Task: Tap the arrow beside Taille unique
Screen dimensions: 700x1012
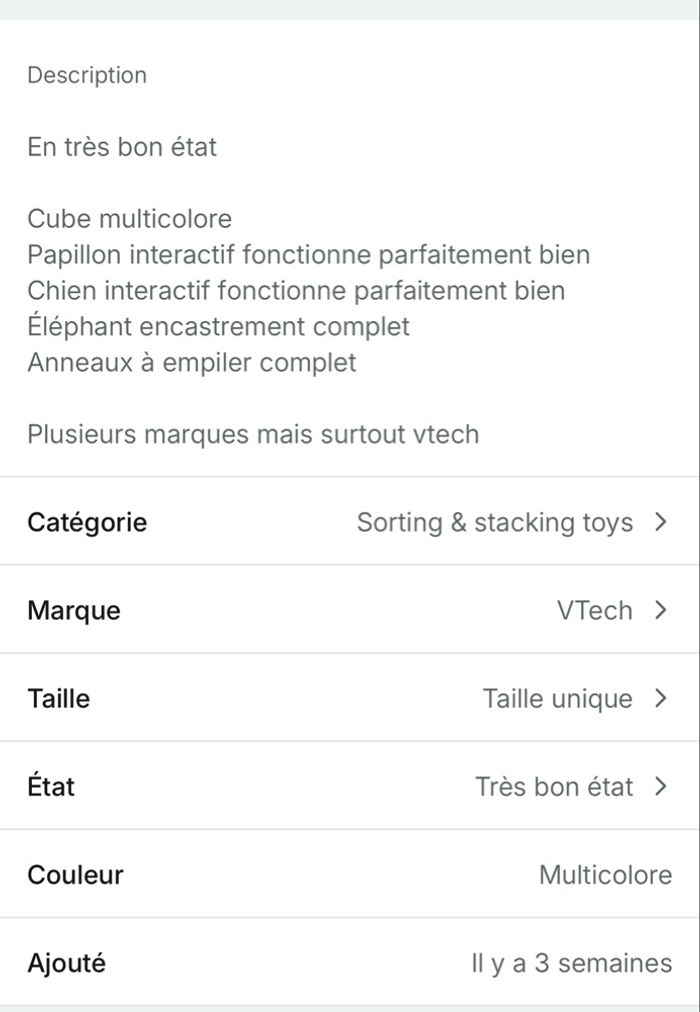Action: 659,698
